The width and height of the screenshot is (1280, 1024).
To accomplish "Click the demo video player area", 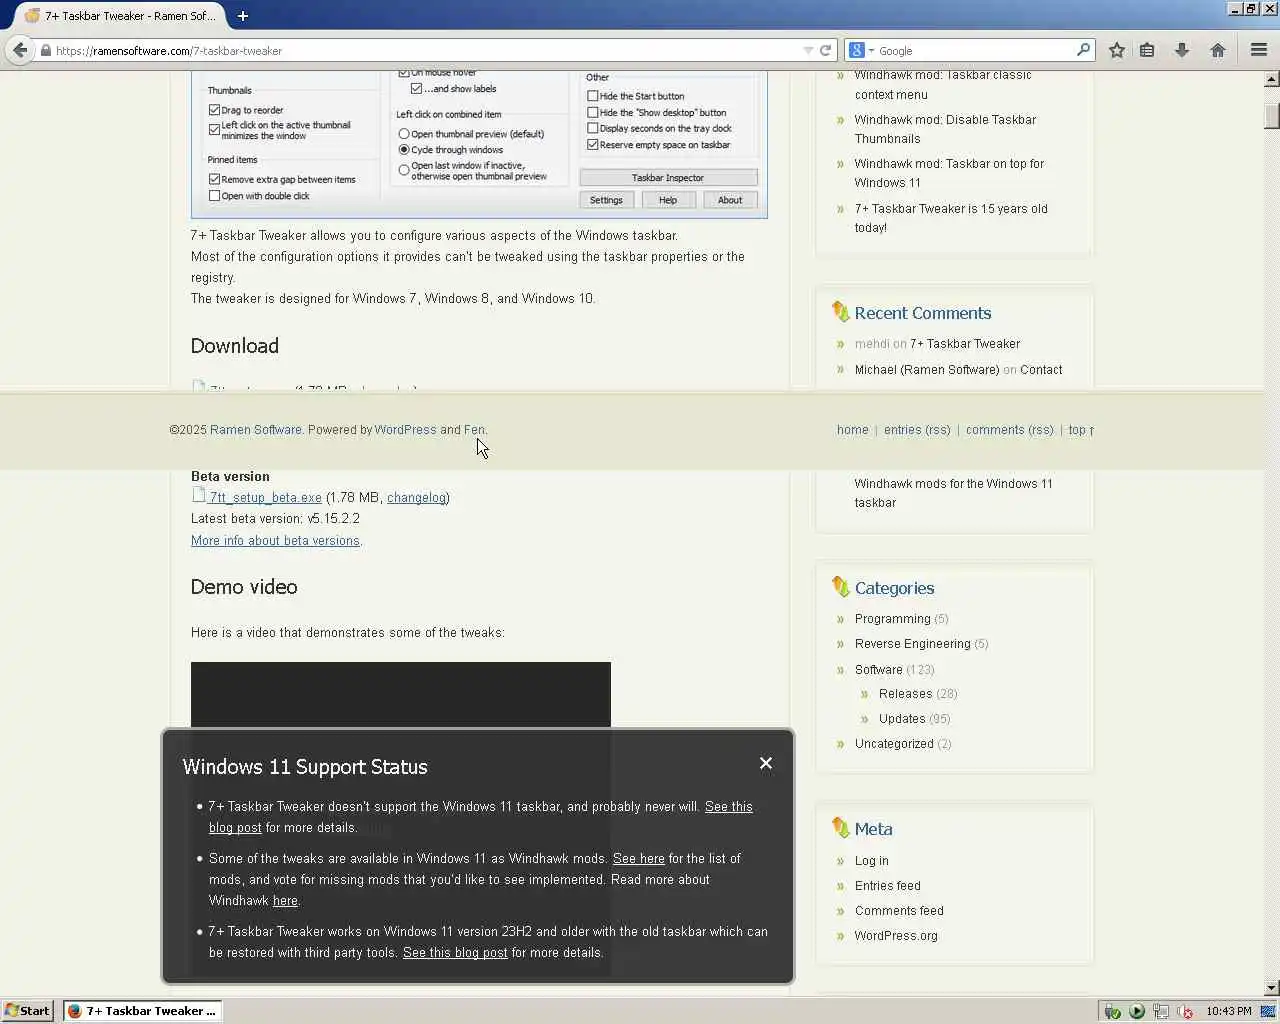I will click(x=400, y=694).
